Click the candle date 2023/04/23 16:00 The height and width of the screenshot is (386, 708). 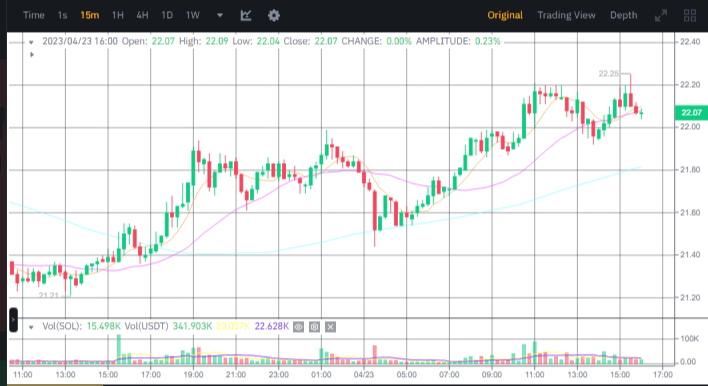(80, 42)
